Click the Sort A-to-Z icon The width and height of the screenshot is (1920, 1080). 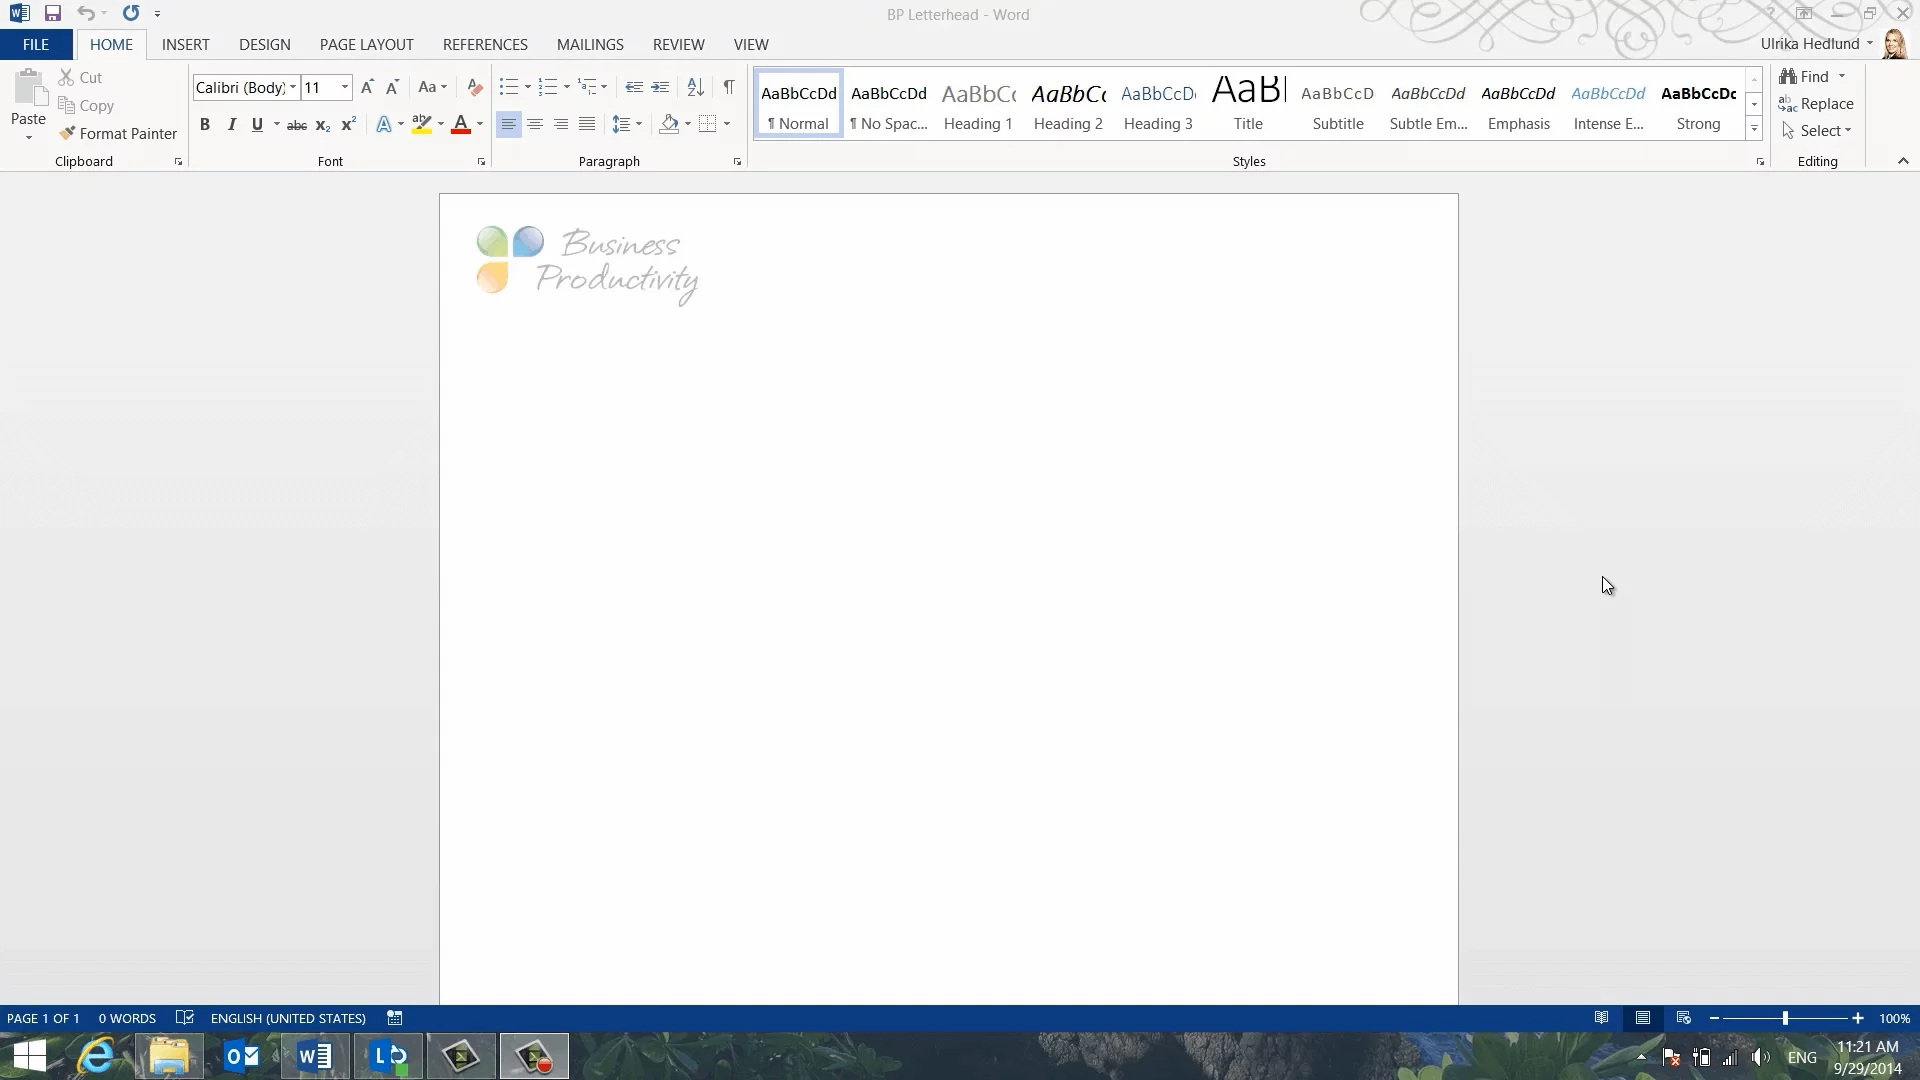pos(696,87)
